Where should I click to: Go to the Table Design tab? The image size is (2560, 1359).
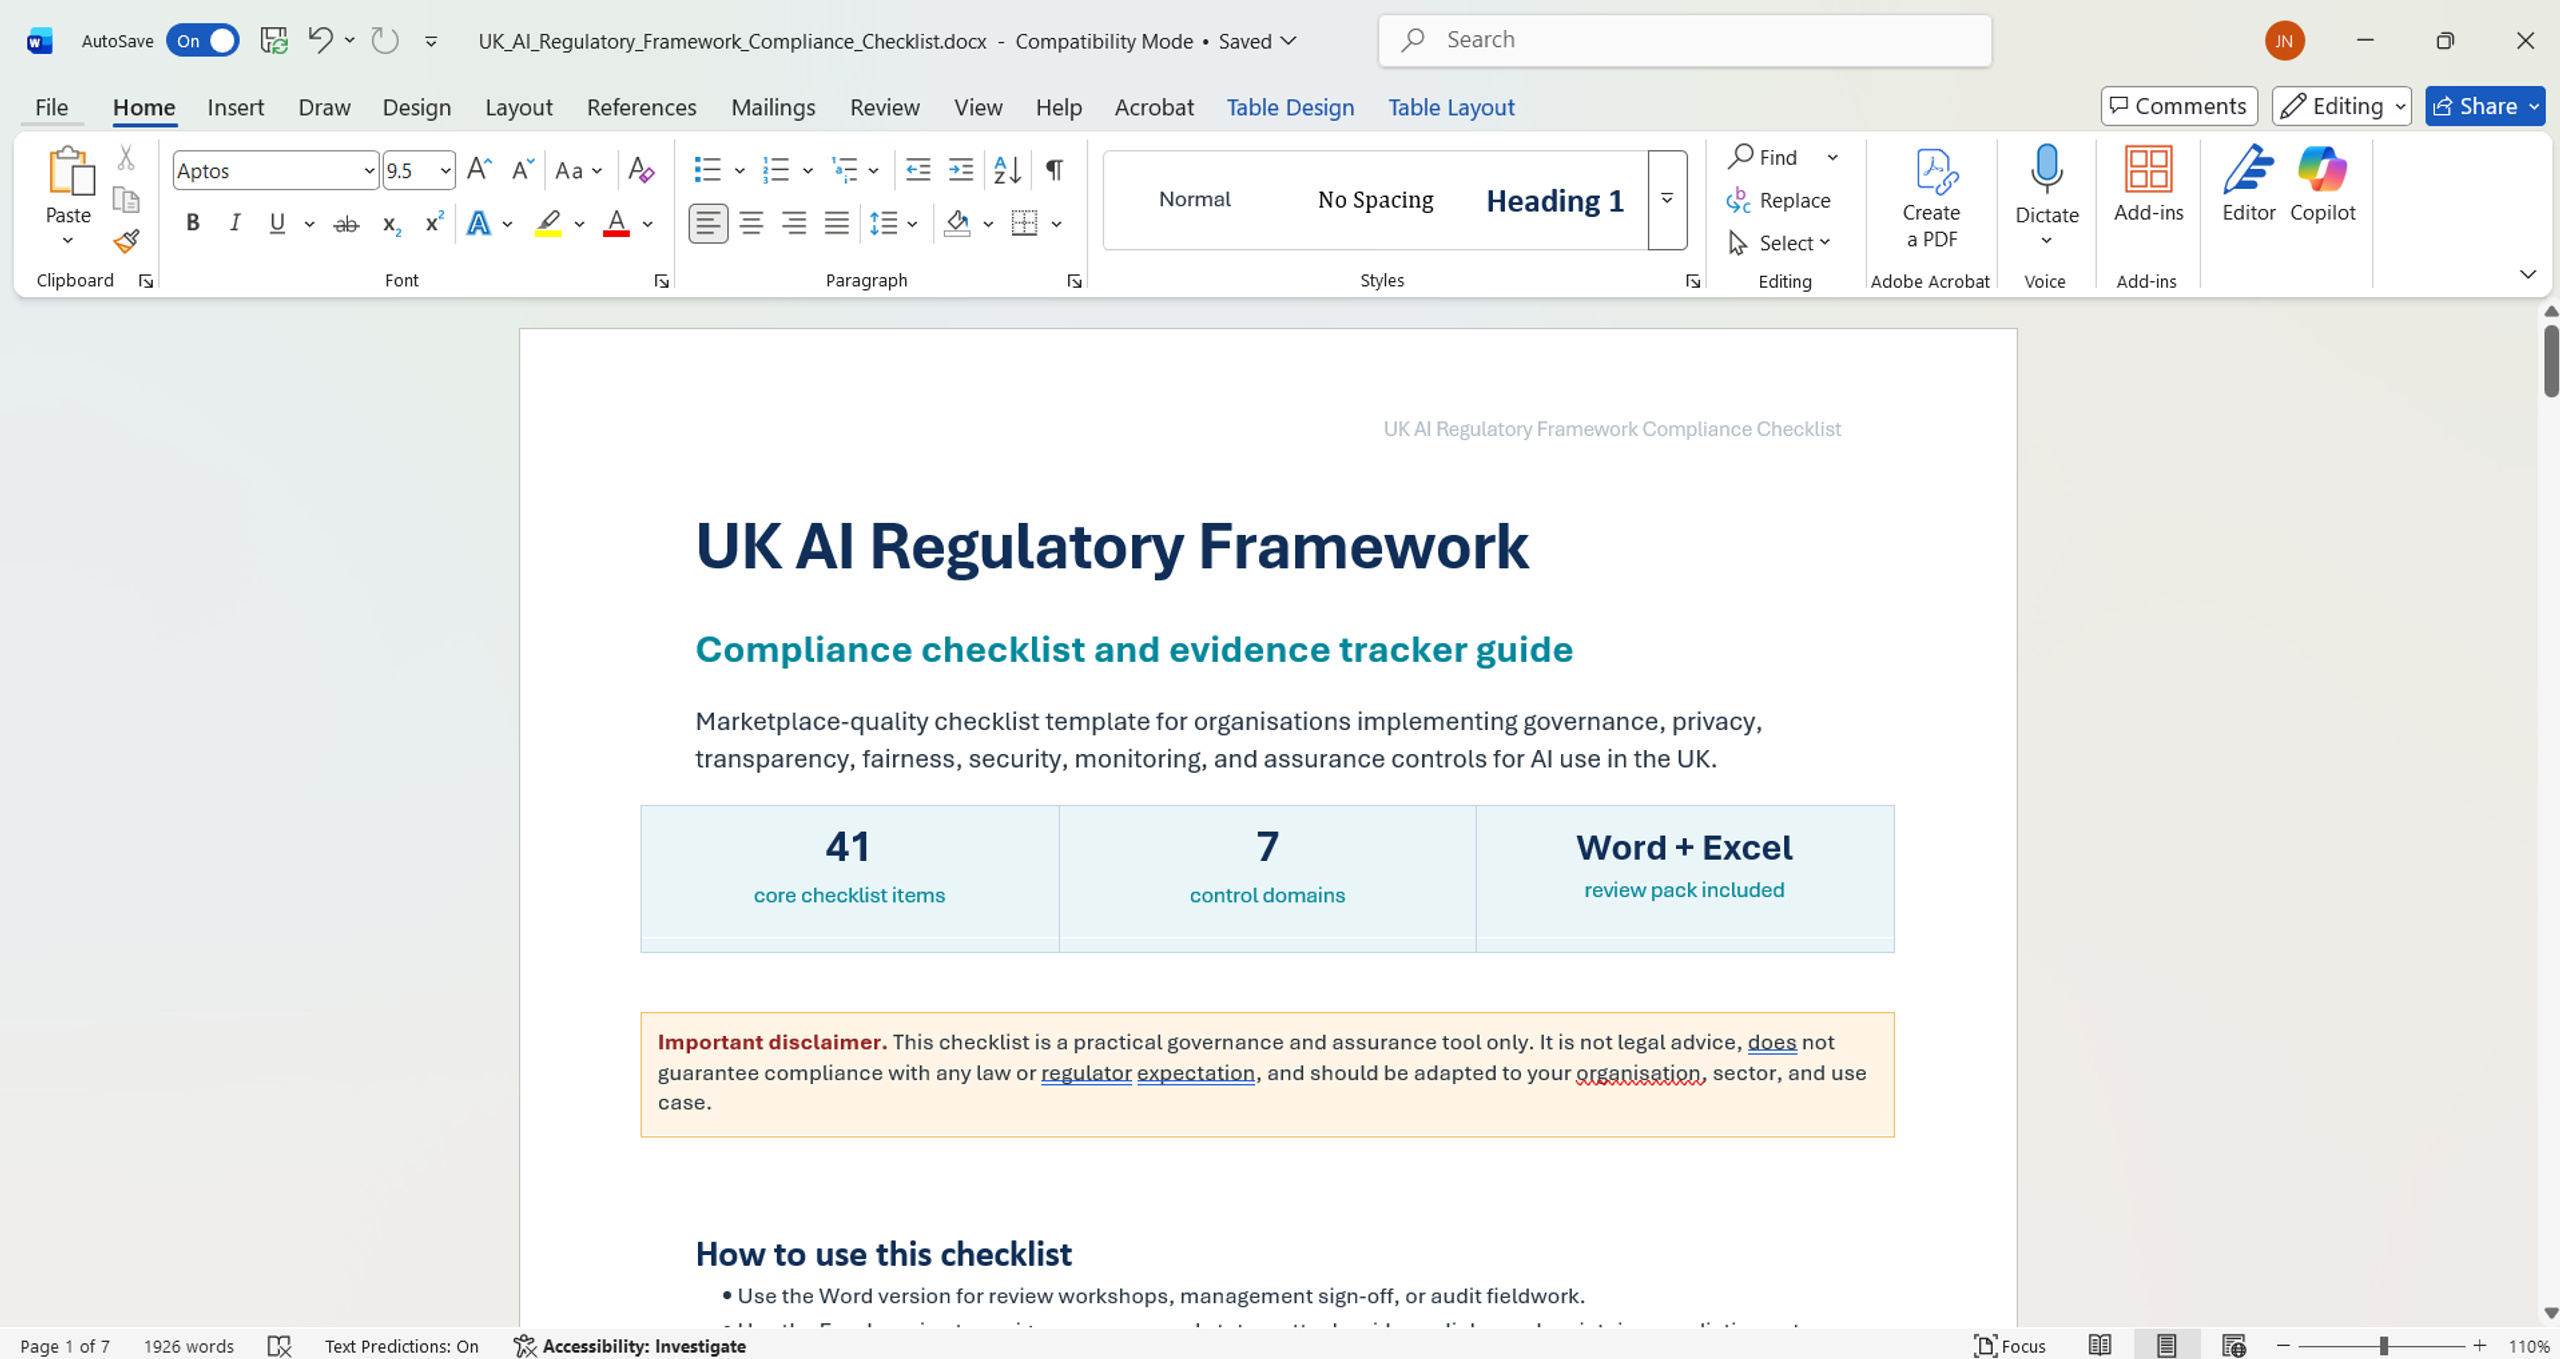[1290, 107]
